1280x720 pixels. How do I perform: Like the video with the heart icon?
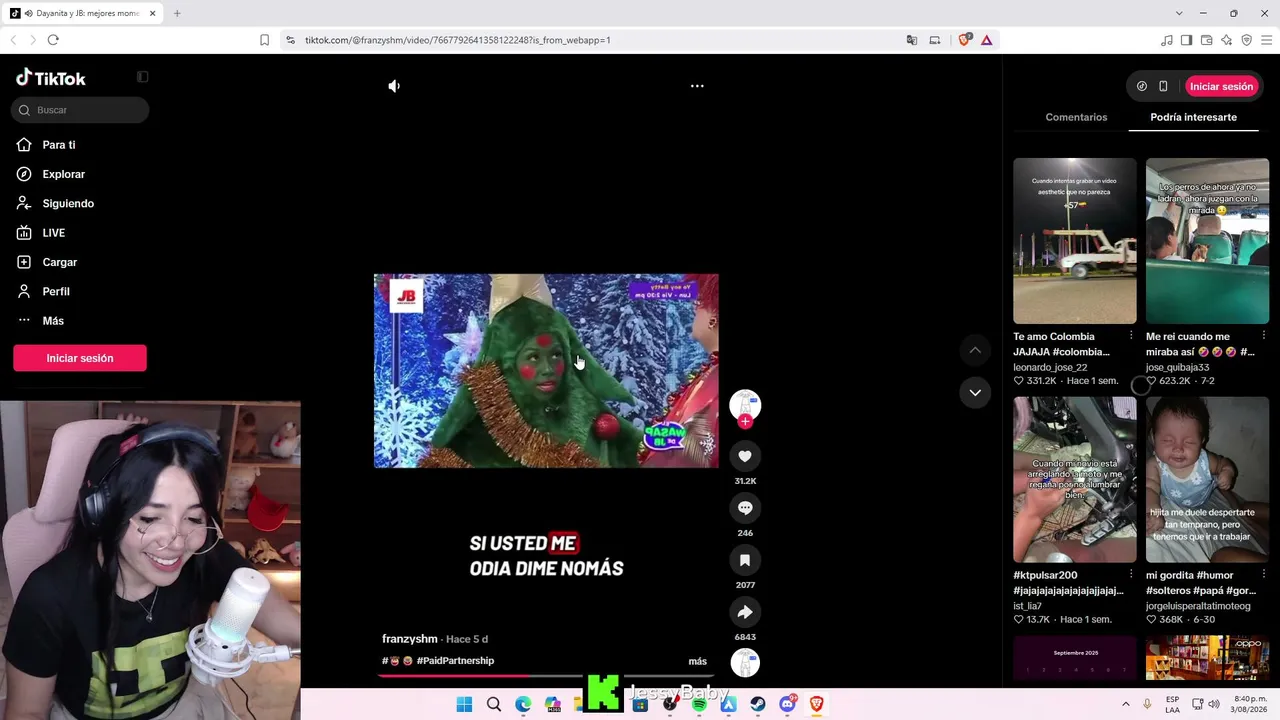[745, 456]
